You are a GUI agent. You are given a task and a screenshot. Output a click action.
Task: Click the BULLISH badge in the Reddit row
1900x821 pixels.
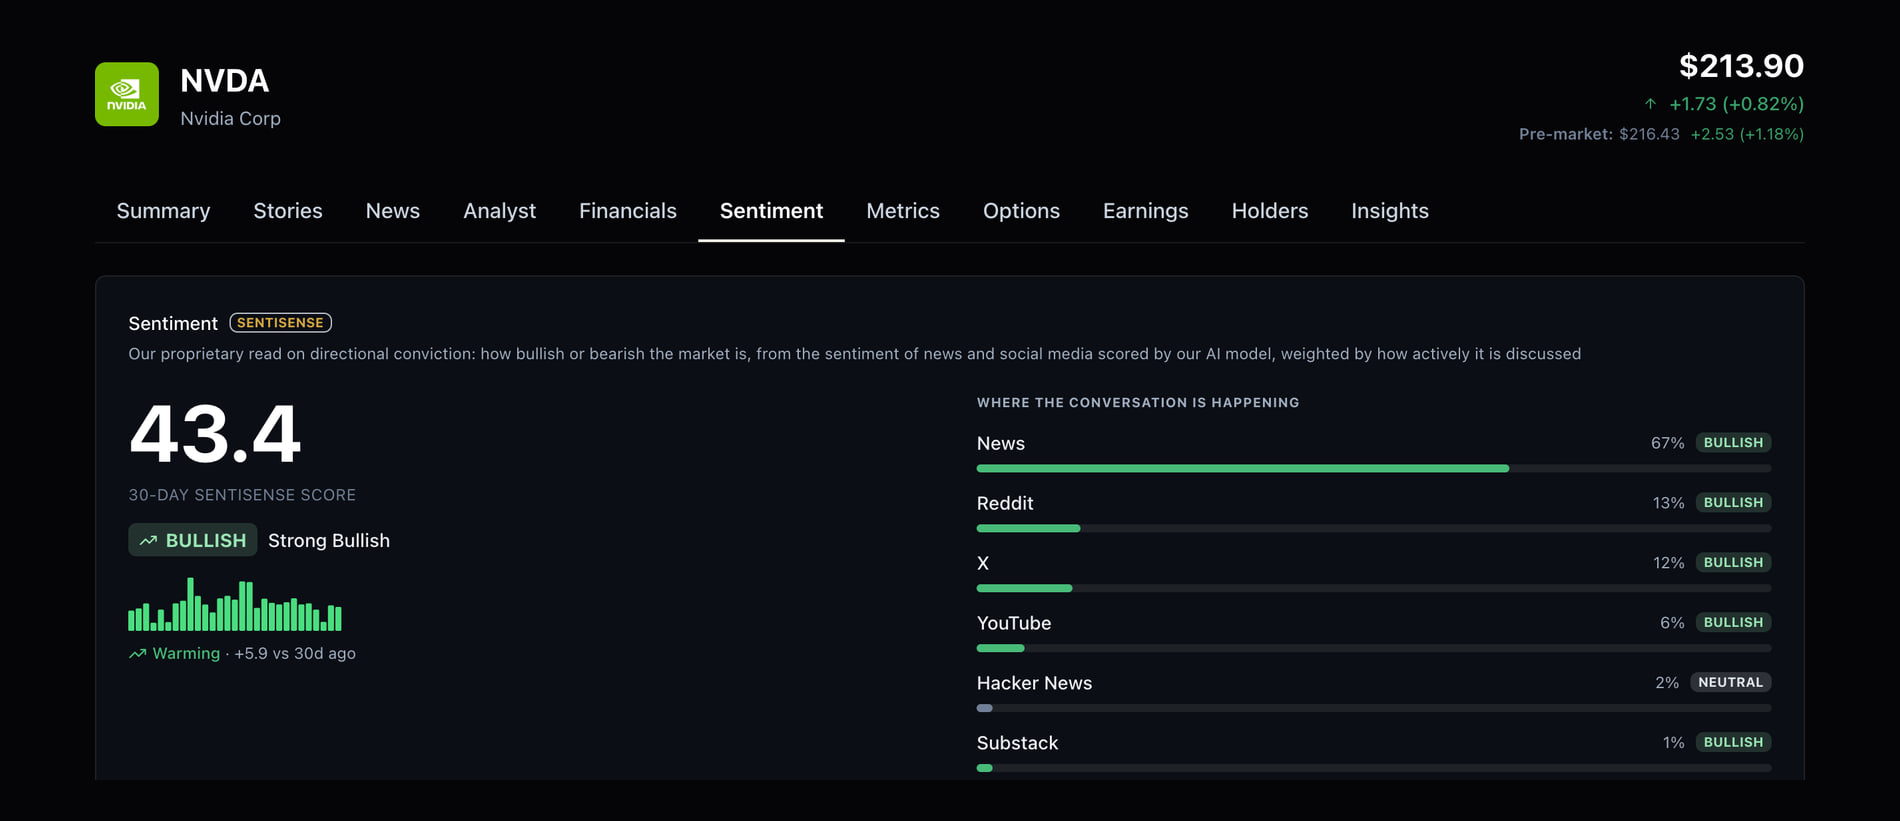point(1733,503)
